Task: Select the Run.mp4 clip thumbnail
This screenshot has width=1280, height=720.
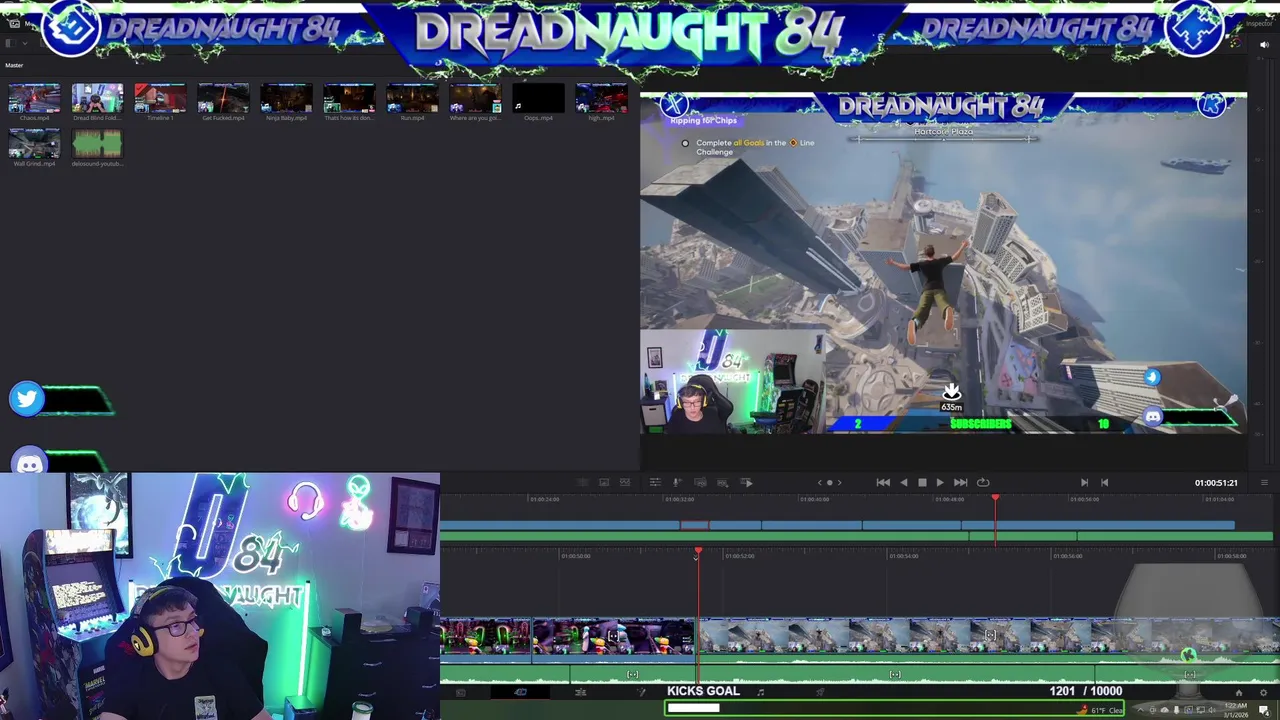Action: (x=412, y=99)
